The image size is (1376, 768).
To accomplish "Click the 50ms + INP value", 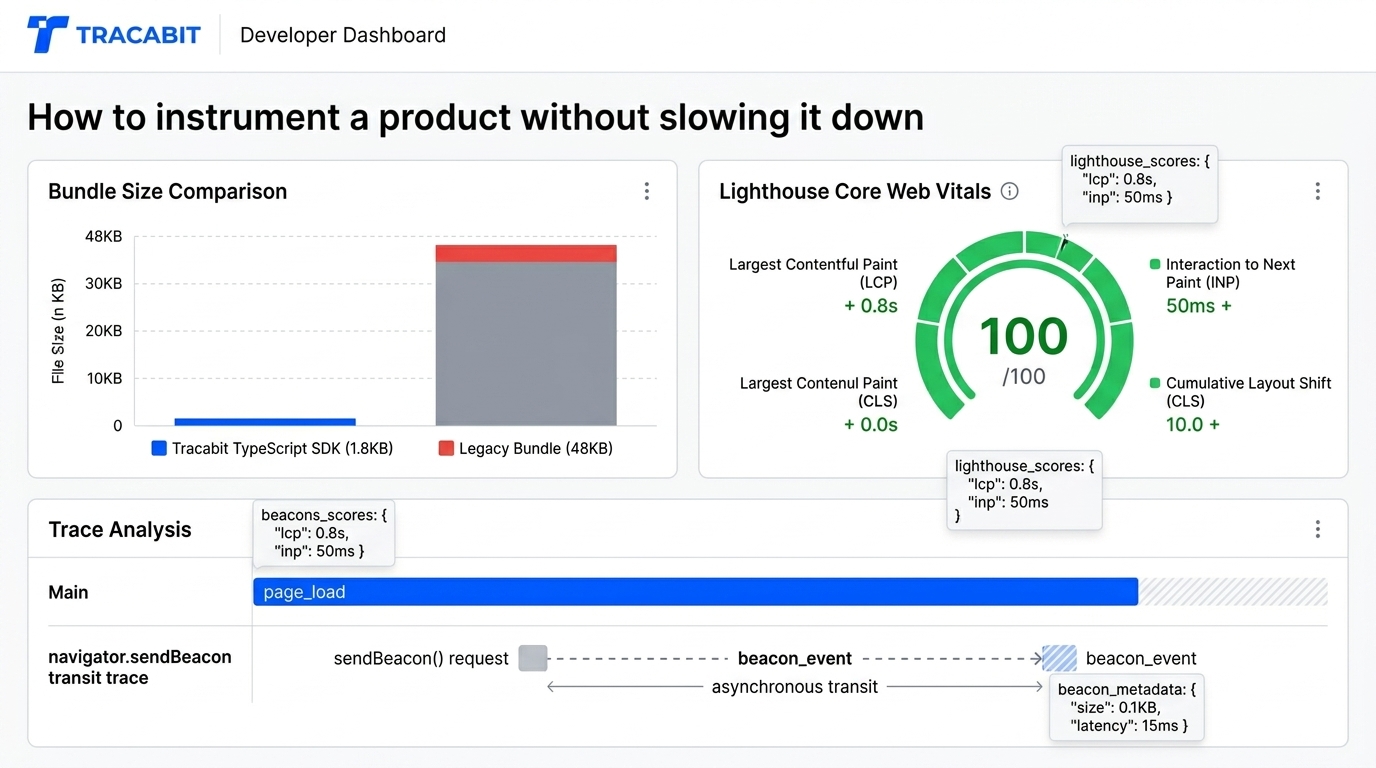I will (1199, 306).
